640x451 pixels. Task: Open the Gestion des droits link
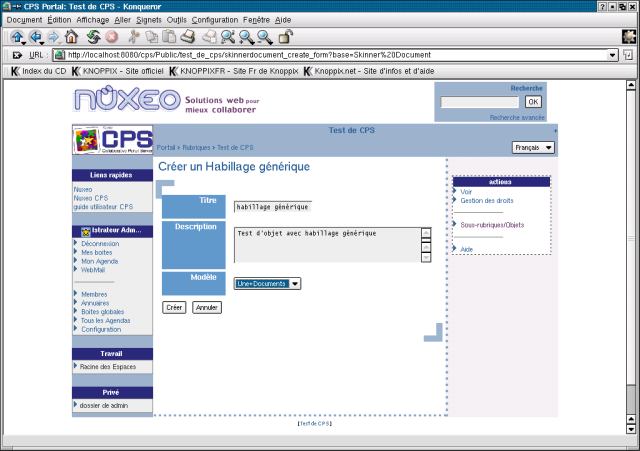coord(486,200)
